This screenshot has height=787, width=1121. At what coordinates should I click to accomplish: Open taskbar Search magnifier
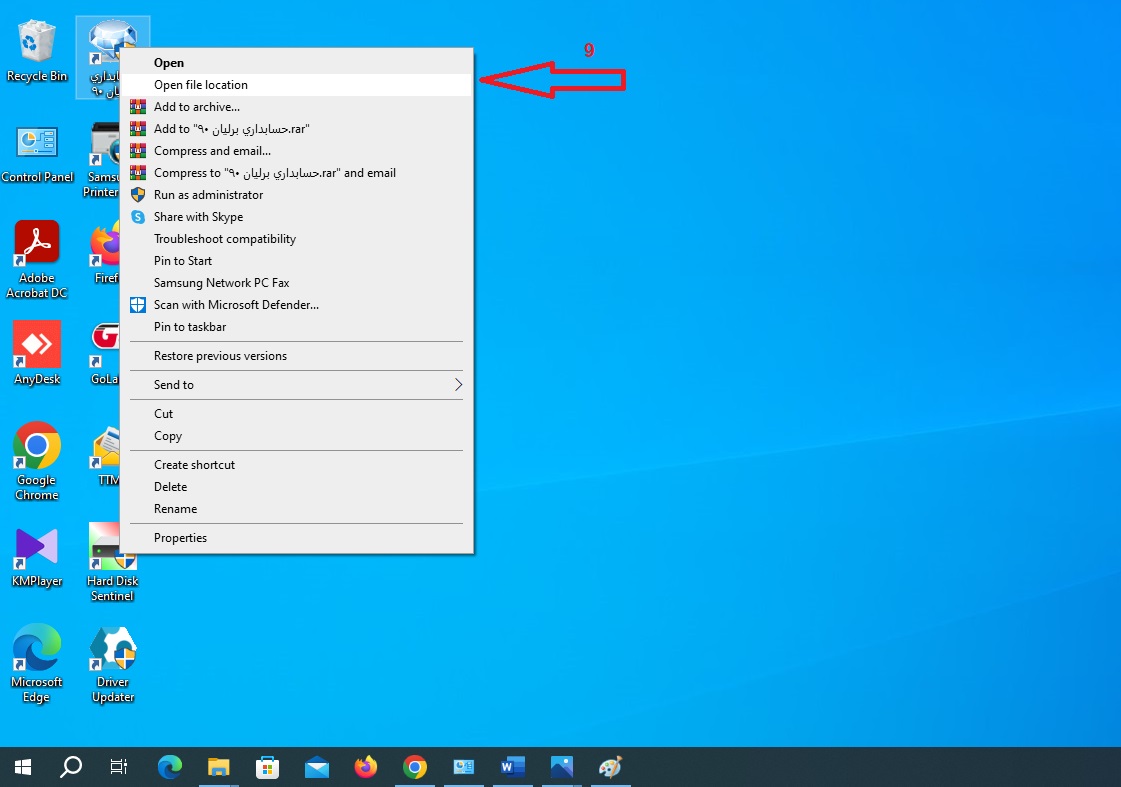pyautogui.click(x=71, y=767)
